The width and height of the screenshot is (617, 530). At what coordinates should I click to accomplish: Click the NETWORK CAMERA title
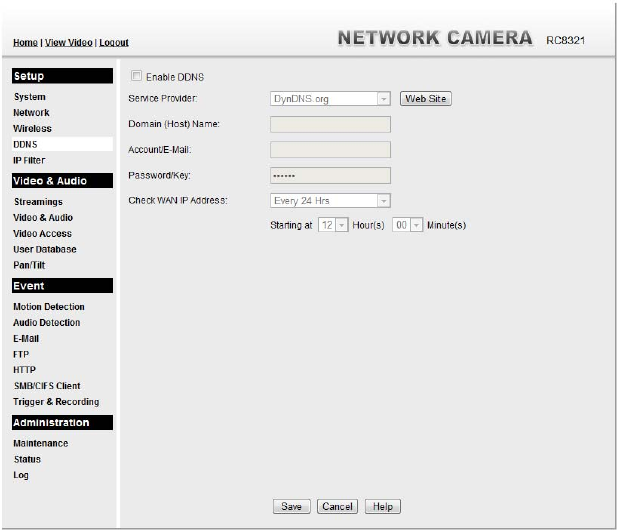pyautogui.click(x=435, y=38)
